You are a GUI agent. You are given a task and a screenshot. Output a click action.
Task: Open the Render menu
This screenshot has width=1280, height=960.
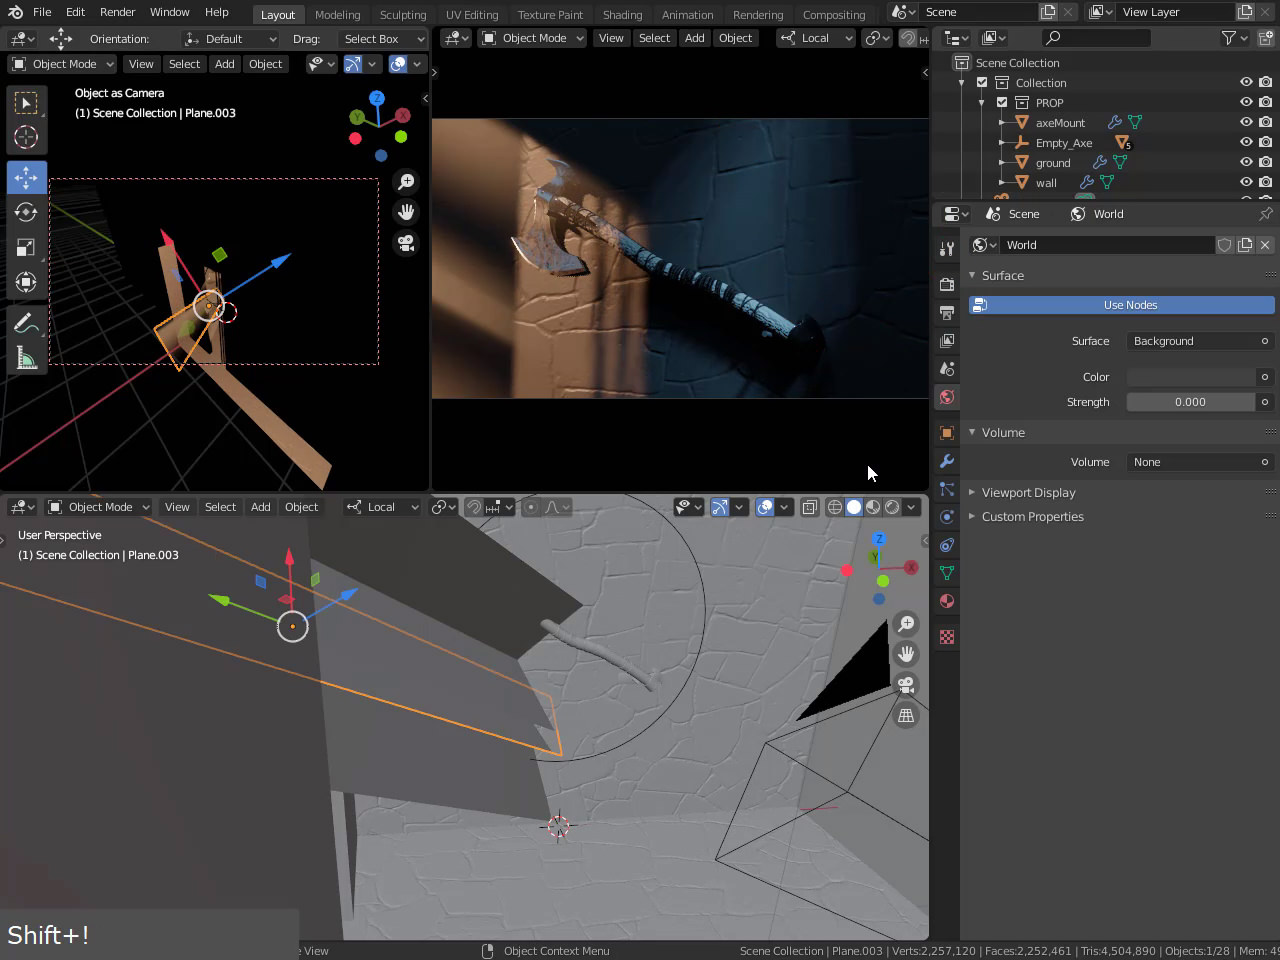click(x=117, y=12)
